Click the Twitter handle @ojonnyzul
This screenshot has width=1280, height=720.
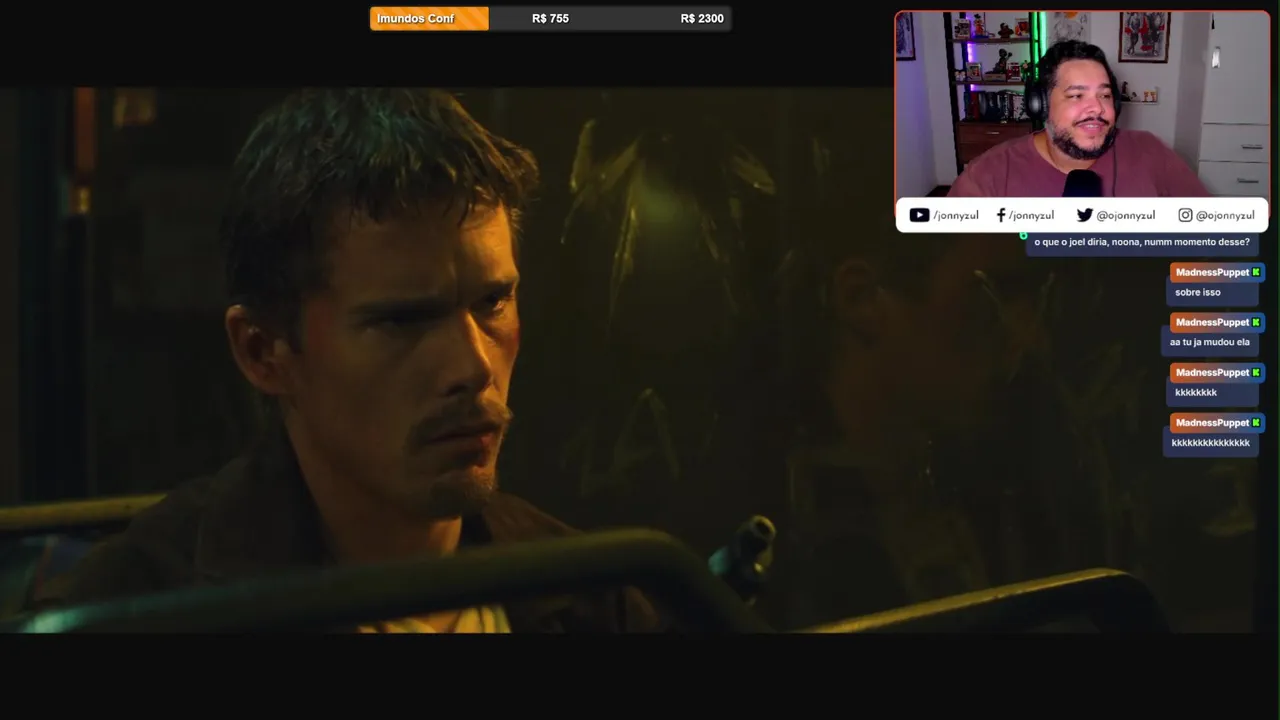(1125, 215)
